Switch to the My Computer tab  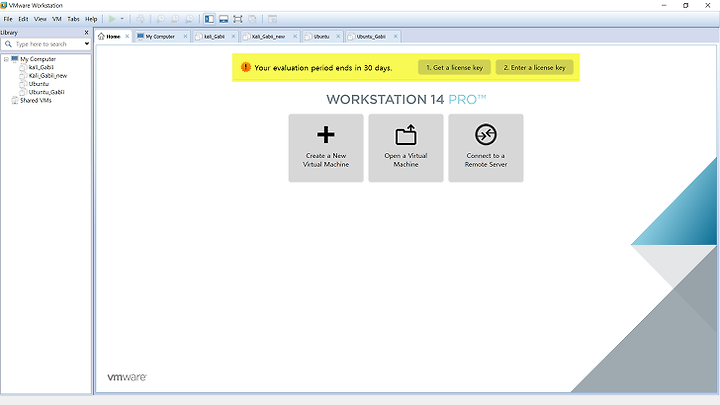pyautogui.click(x=160, y=36)
